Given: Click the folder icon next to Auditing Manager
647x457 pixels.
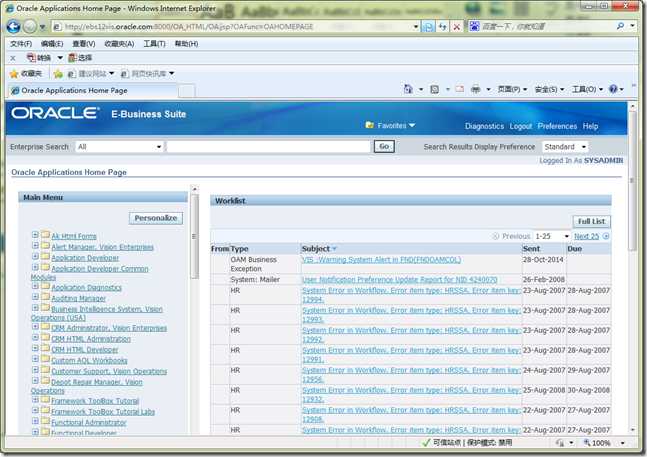Looking at the screenshot, I should (x=45, y=297).
